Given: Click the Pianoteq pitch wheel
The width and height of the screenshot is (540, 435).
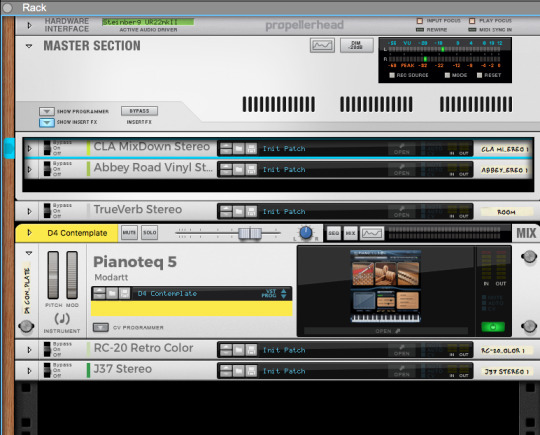Looking at the screenshot, I should 53,275.
